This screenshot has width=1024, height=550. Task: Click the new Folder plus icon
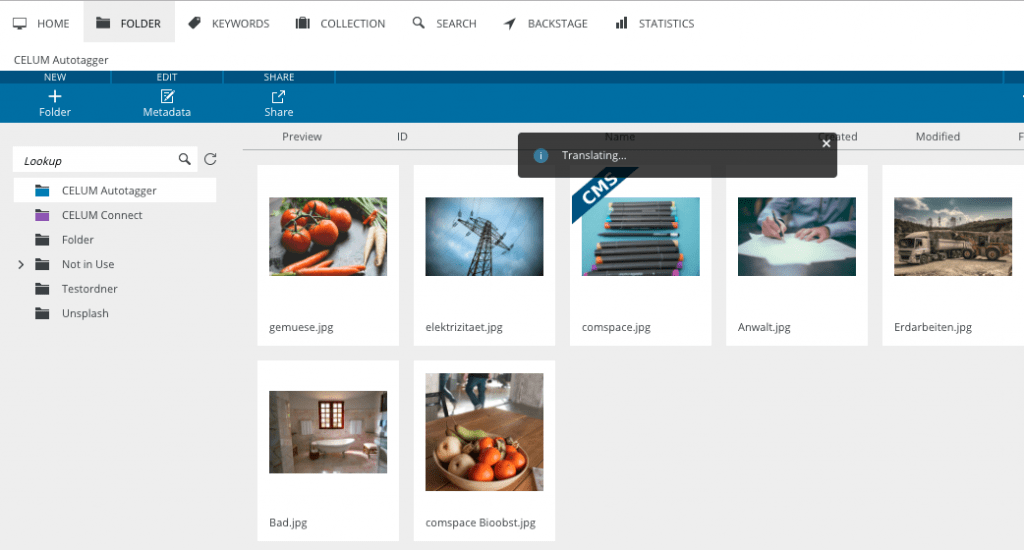[55, 96]
